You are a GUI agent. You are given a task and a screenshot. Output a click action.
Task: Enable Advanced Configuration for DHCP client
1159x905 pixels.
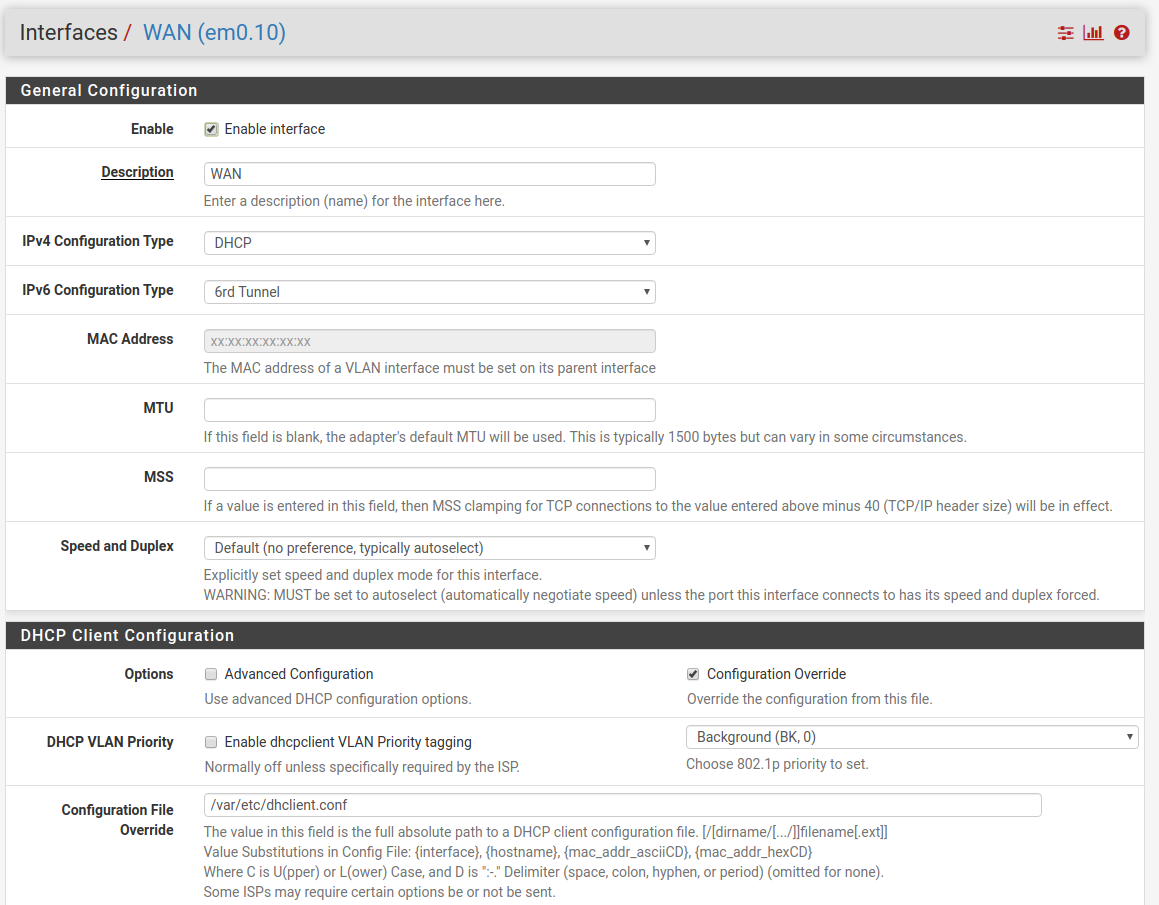(211, 674)
